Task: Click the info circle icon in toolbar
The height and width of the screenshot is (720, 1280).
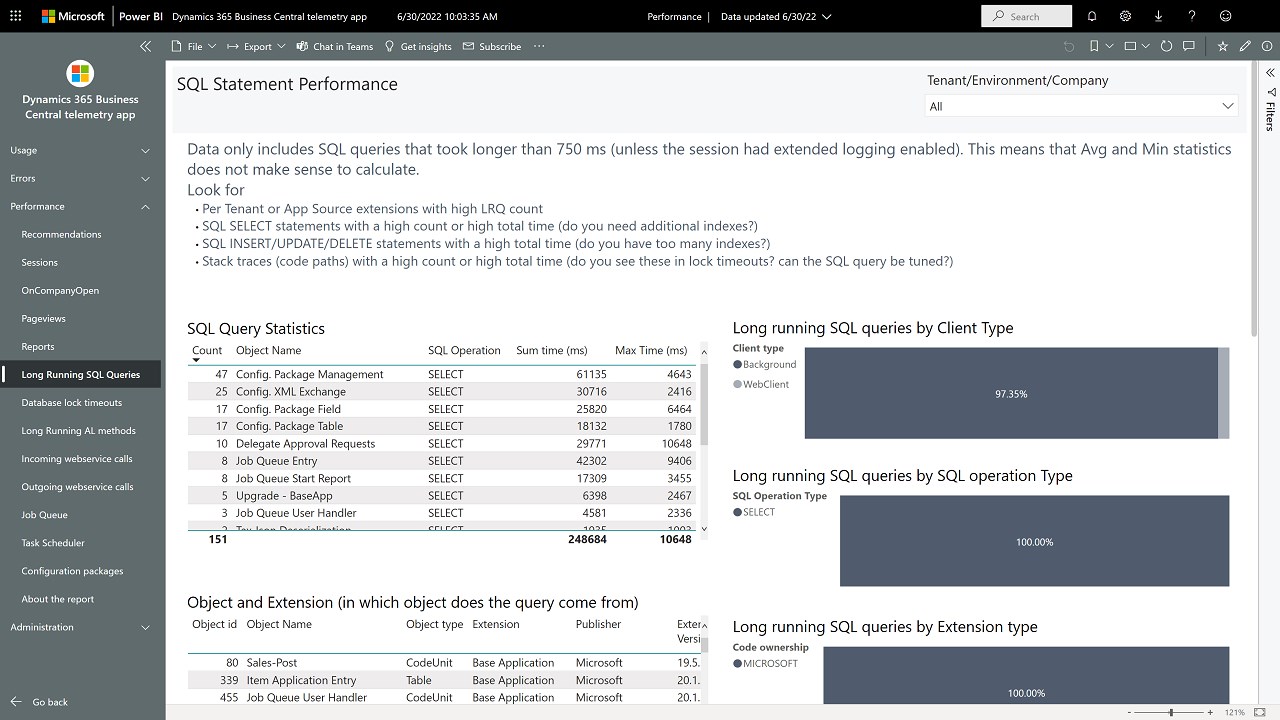Action: click(1267, 46)
